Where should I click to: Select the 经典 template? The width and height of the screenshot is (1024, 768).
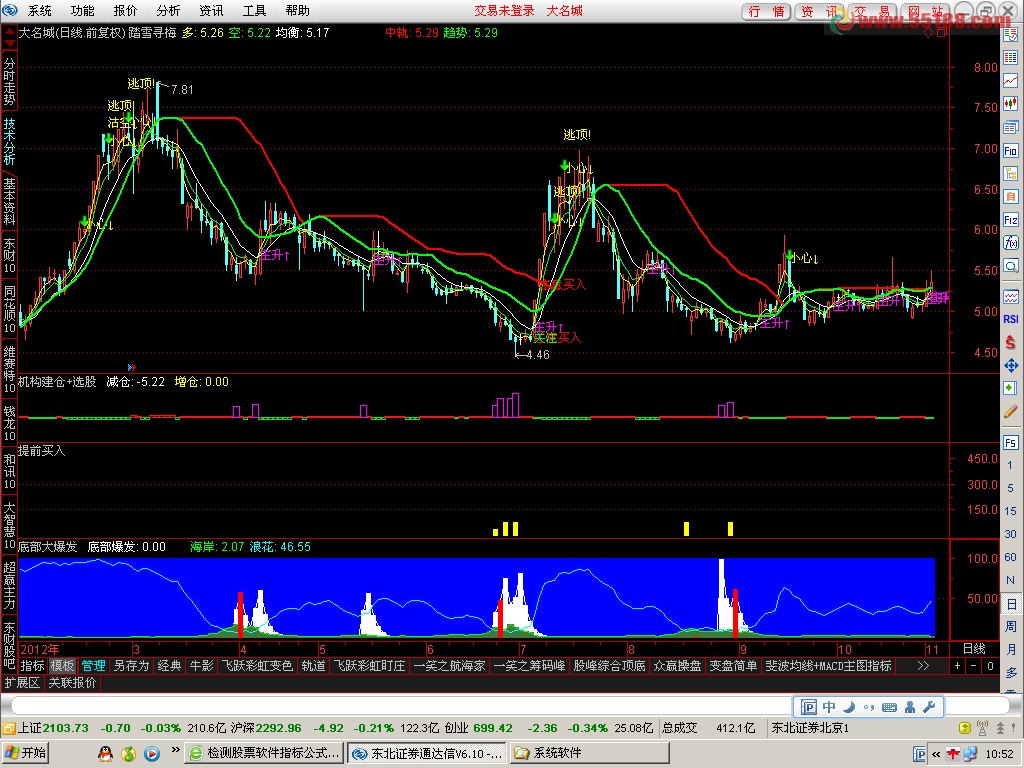(x=169, y=665)
